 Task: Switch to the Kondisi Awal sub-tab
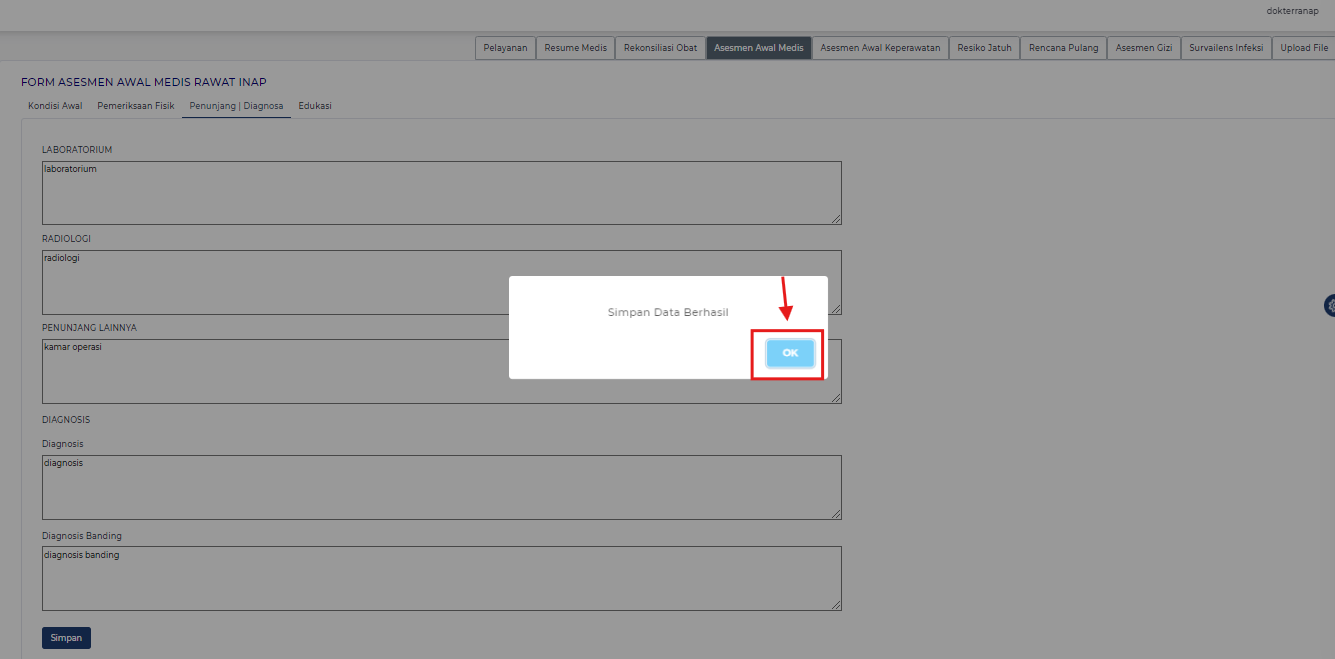(x=55, y=106)
